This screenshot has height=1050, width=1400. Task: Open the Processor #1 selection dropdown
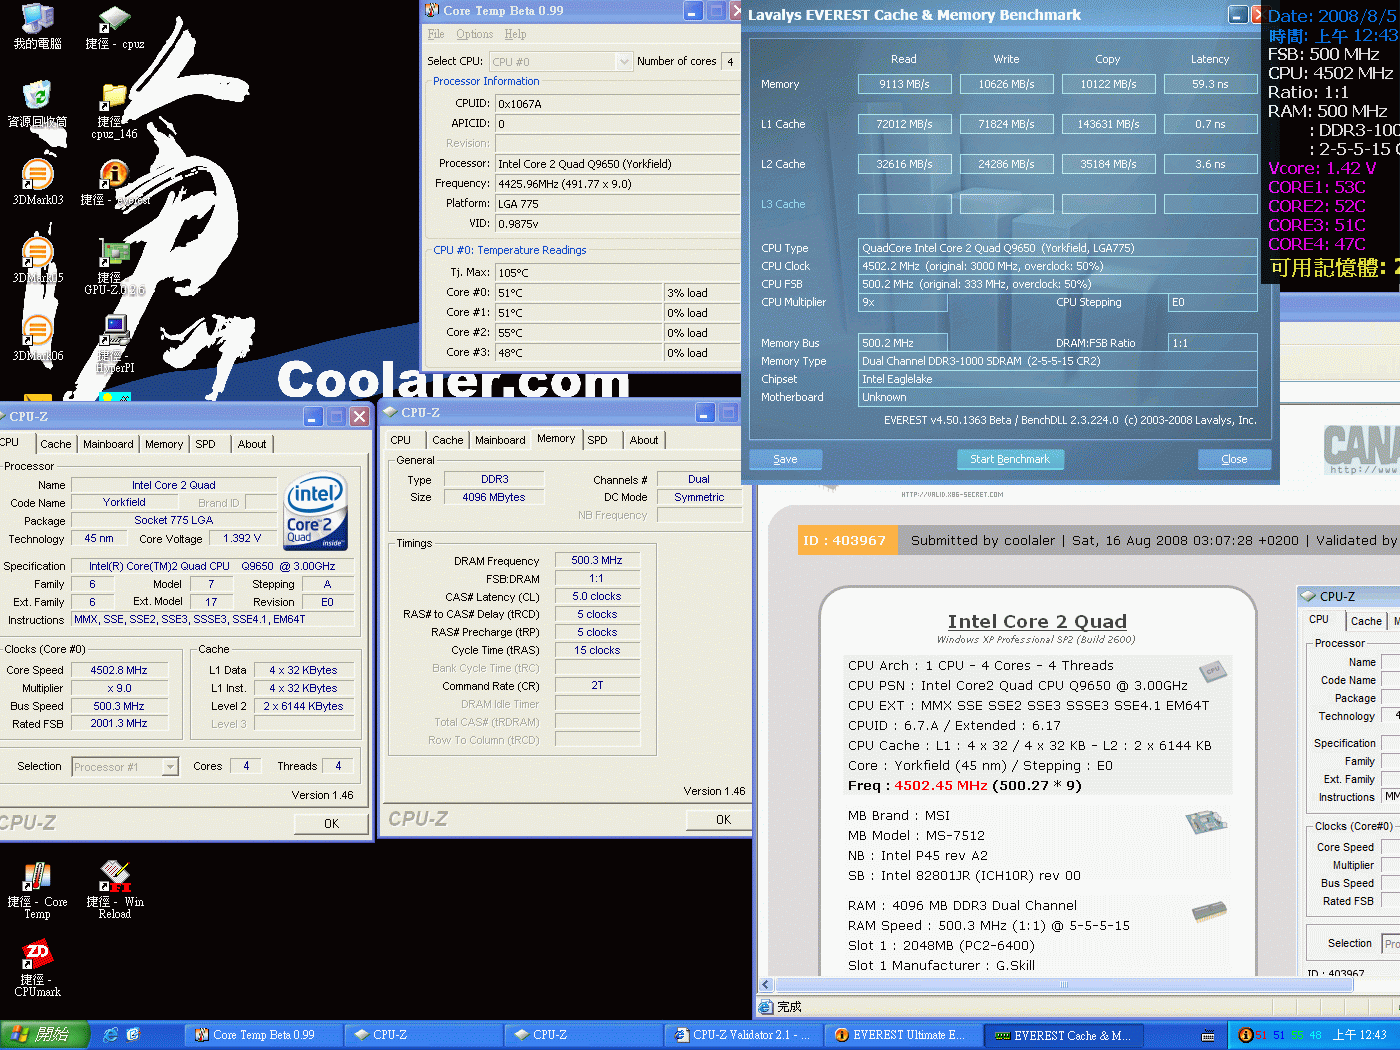pos(170,767)
